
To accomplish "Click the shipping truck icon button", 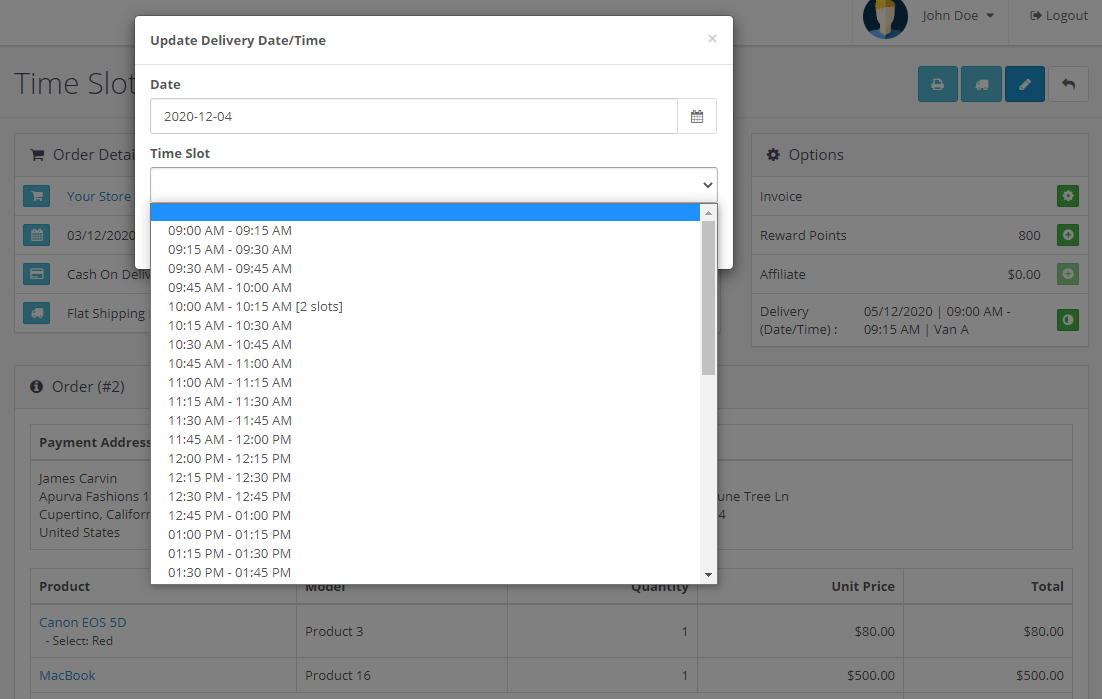I will click(x=981, y=84).
